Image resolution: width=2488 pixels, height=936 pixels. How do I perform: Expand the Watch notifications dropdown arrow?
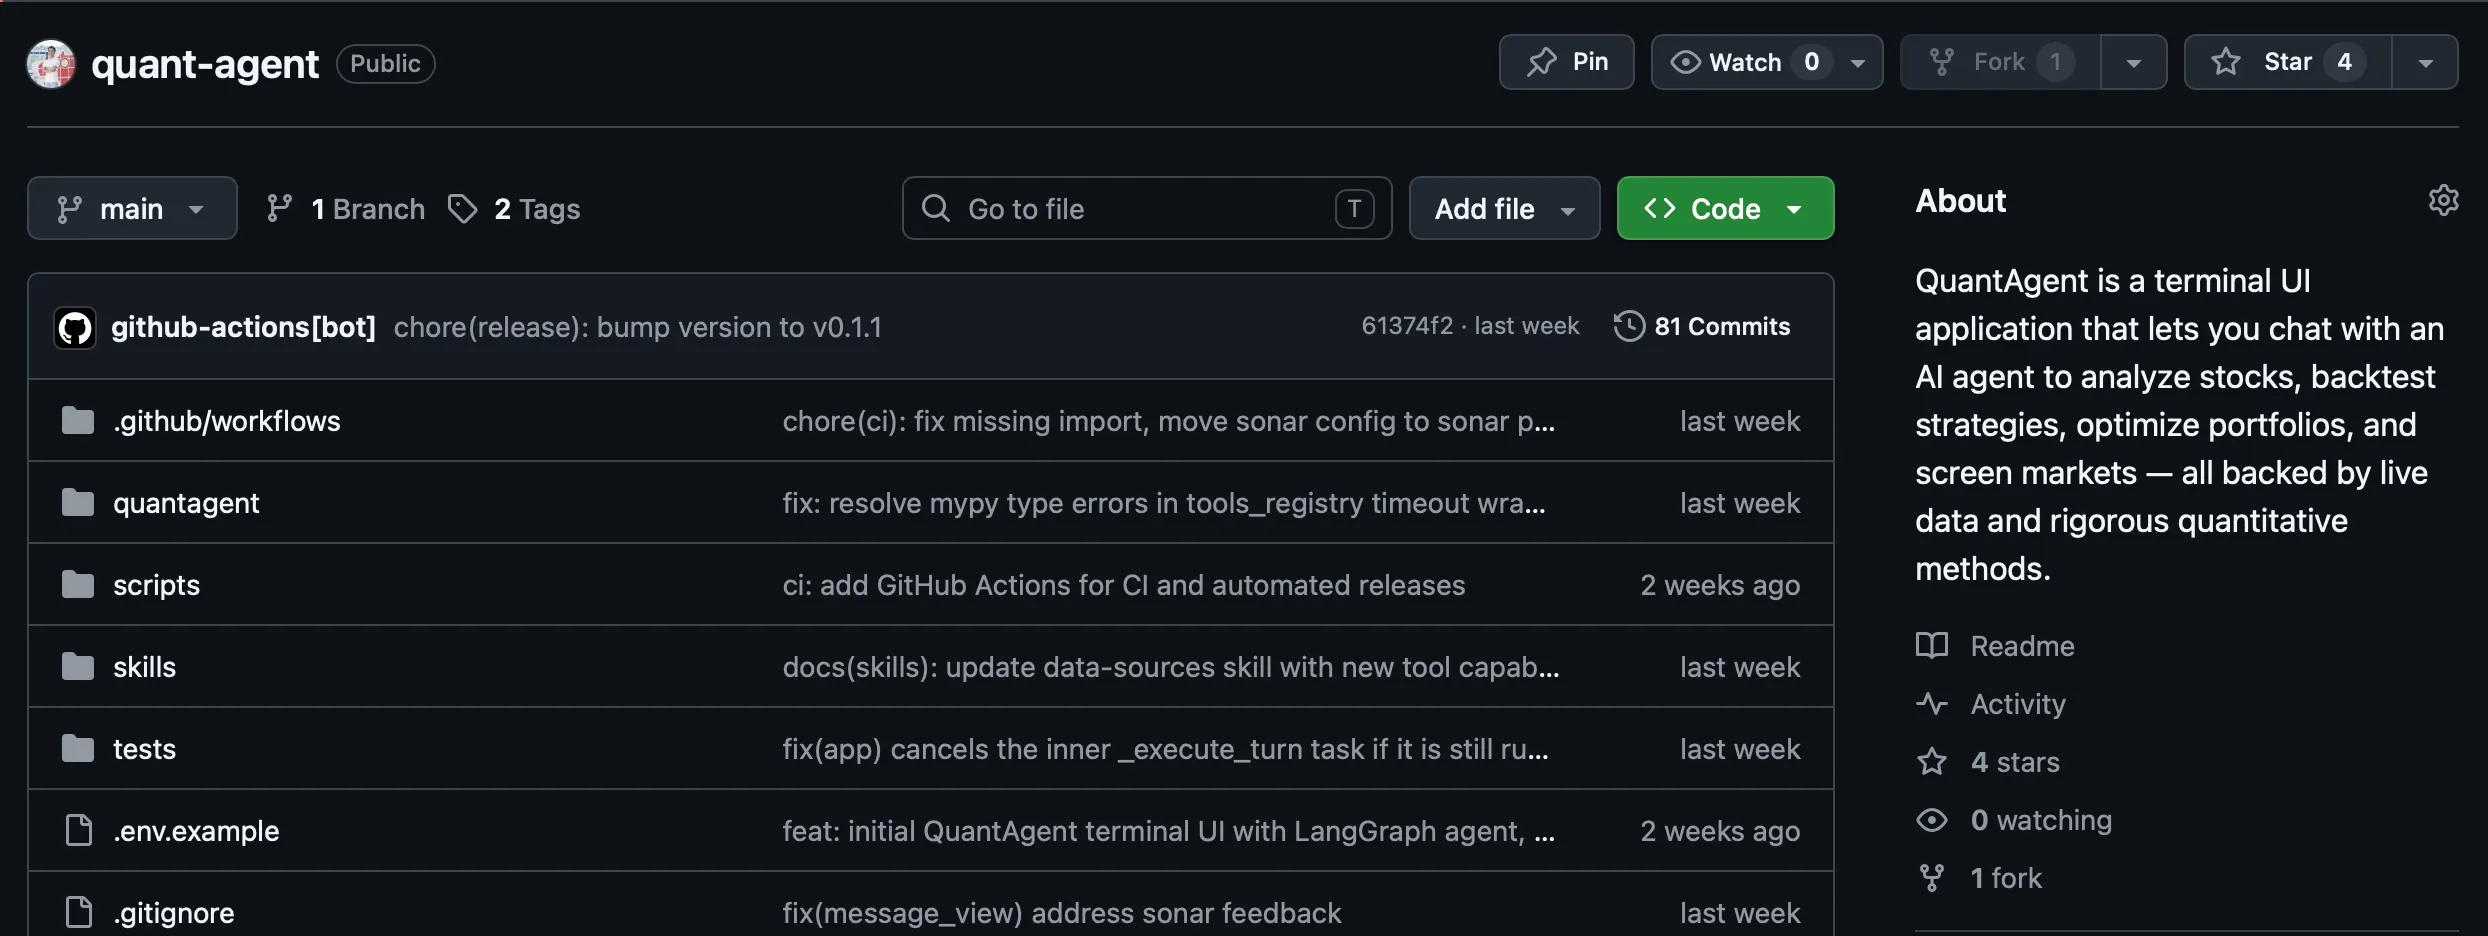pos(1859,63)
